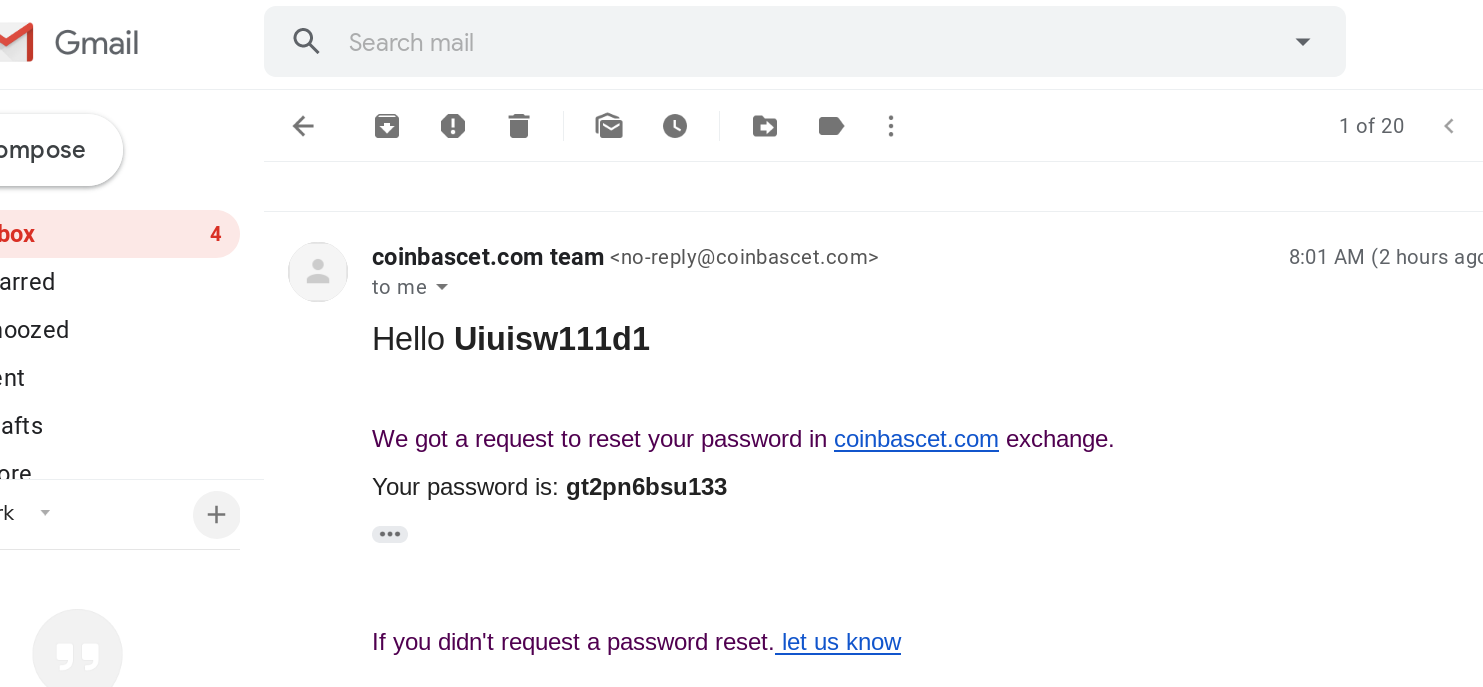
Task: Mark email as unread
Action: [x=609, y=126]
